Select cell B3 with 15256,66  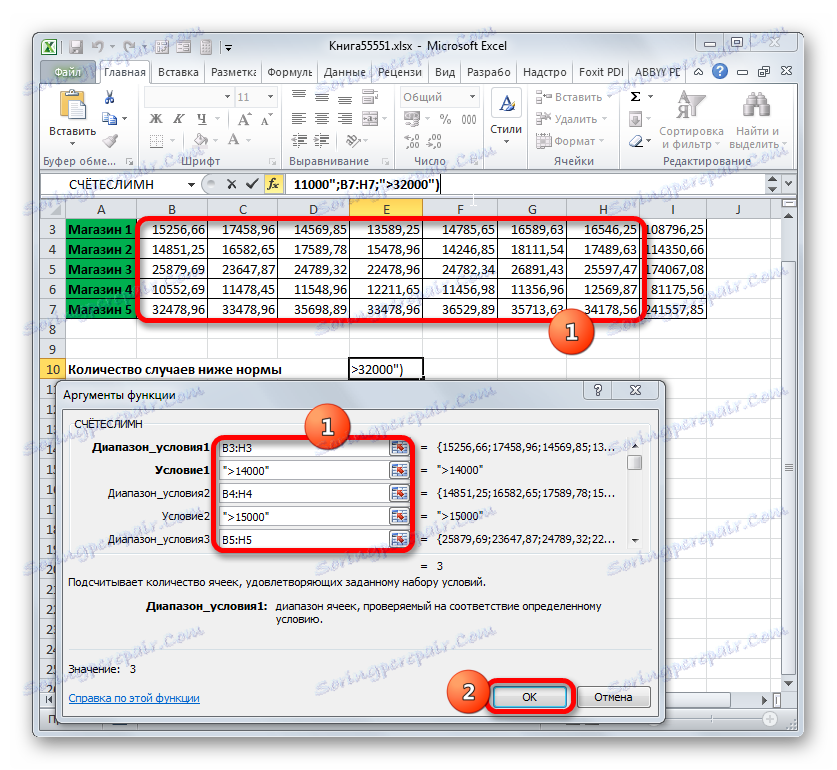point(172,230)
